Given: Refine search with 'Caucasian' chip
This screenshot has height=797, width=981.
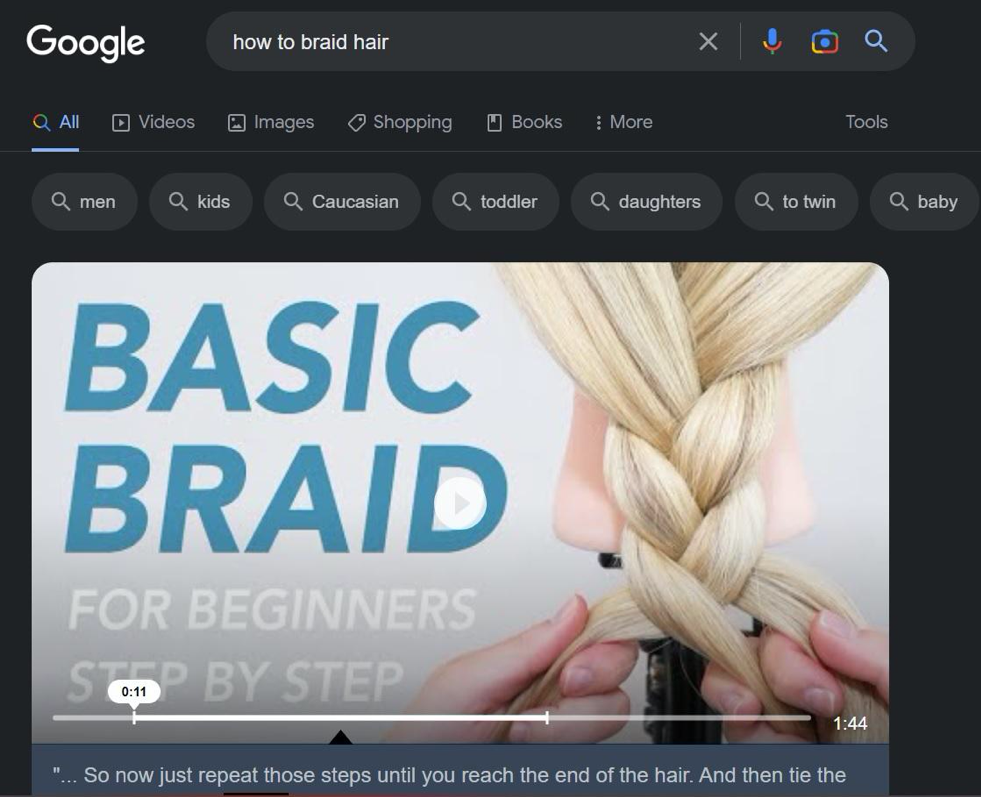Looking at the screenshot, I should [x=342, y=201].
